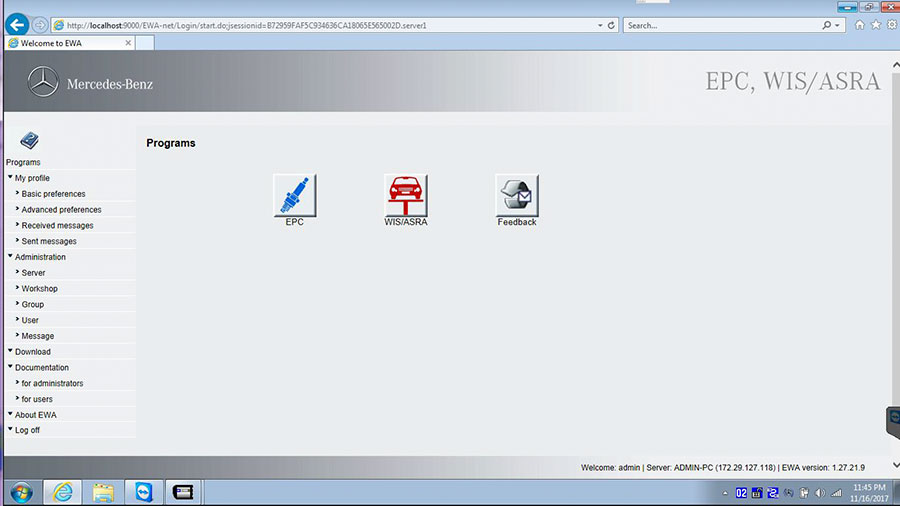Open the File Explorer folder taskbar icon
This screenshot has width=900, height=506.
click(x=103, y=492)
